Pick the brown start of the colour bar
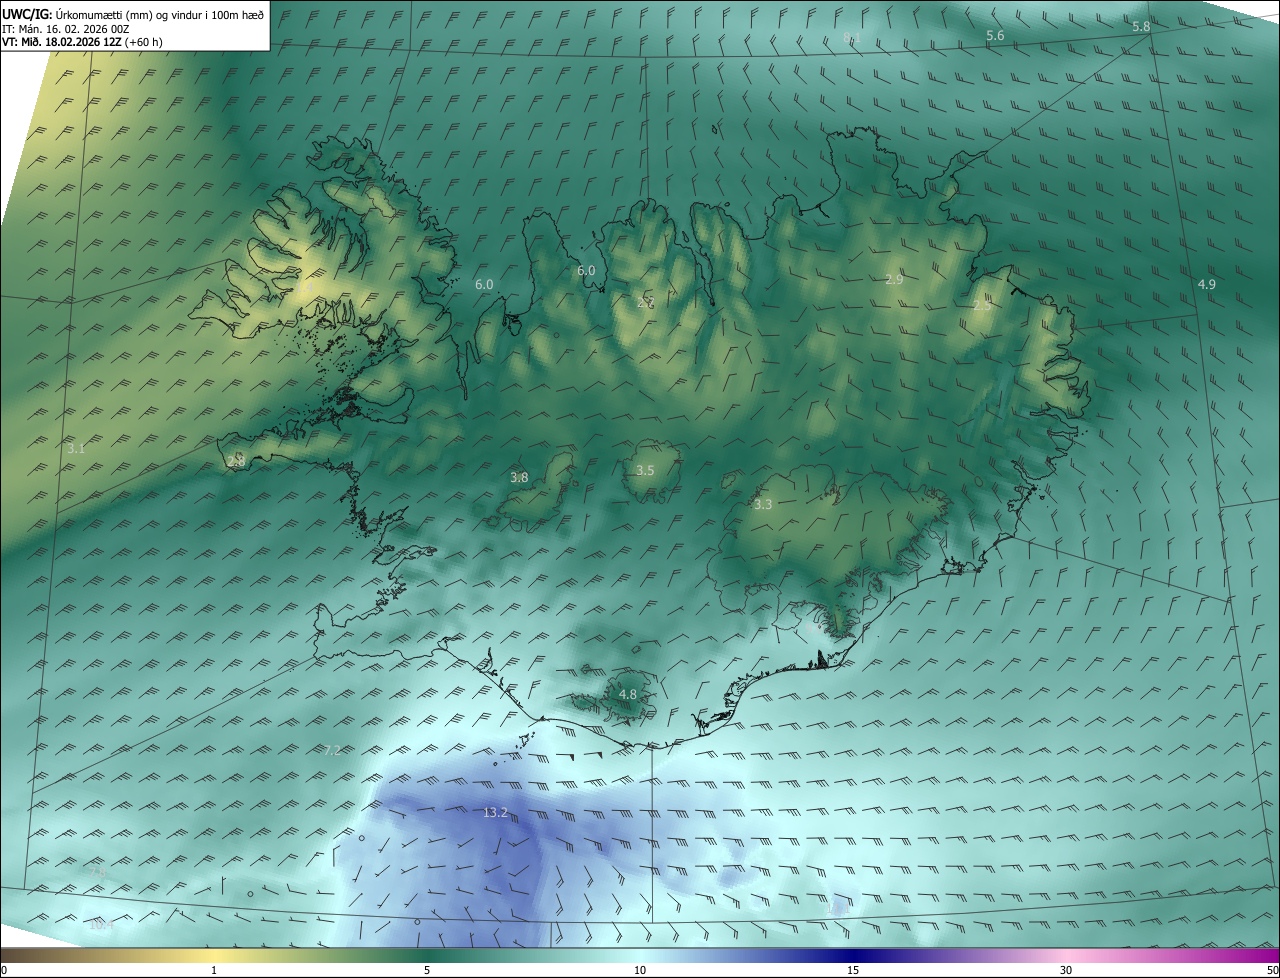This screenshot has height=978, width=1280. [15, 956]
